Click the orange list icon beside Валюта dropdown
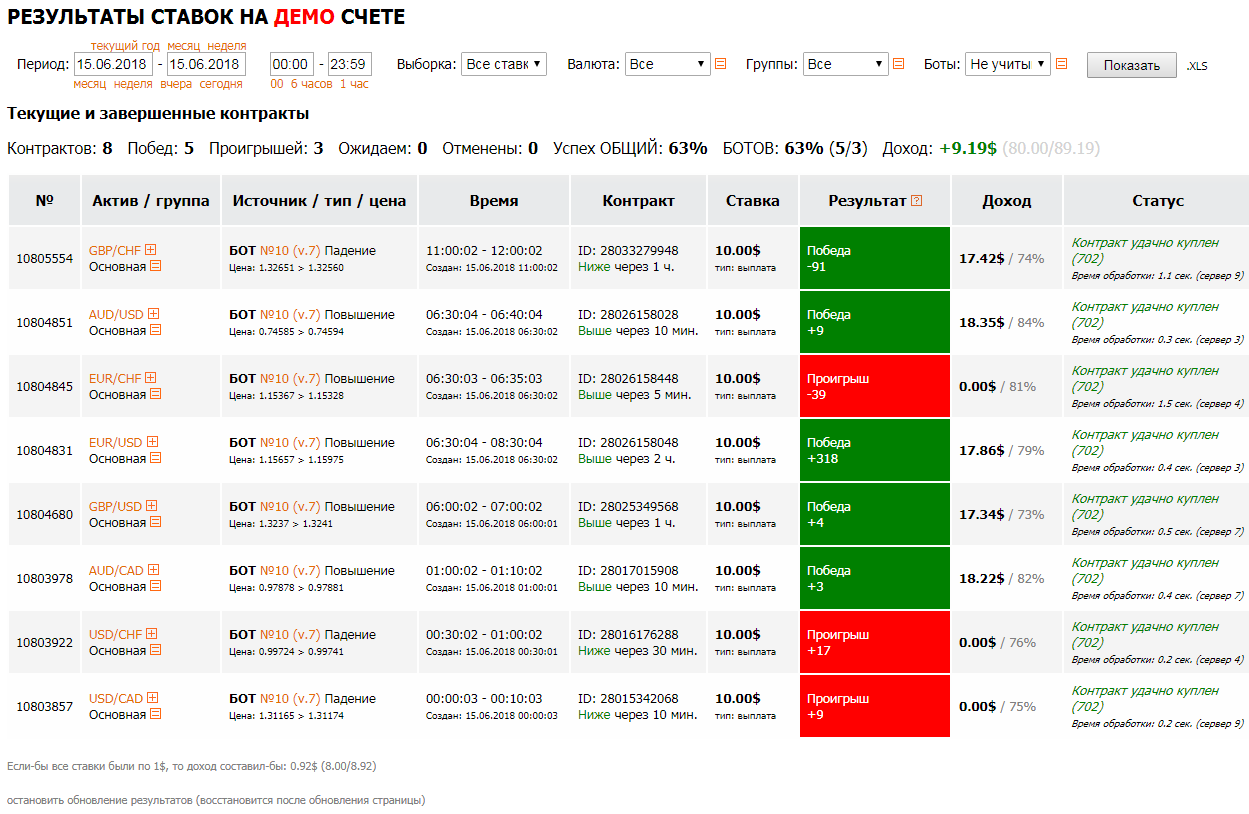Image resolution: width=1249 pixels, height=814 pixels. click(720, 64)
